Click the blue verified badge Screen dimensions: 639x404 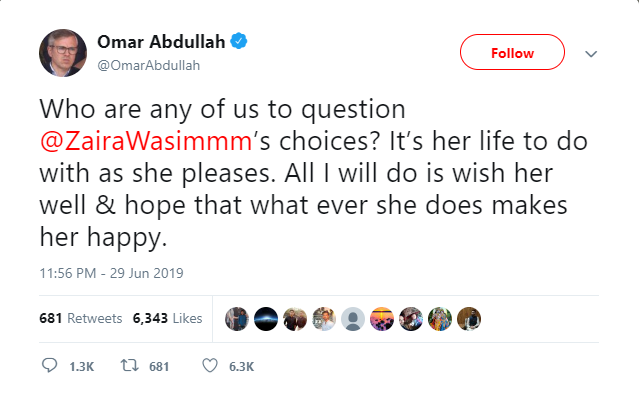tap(240, 41)
